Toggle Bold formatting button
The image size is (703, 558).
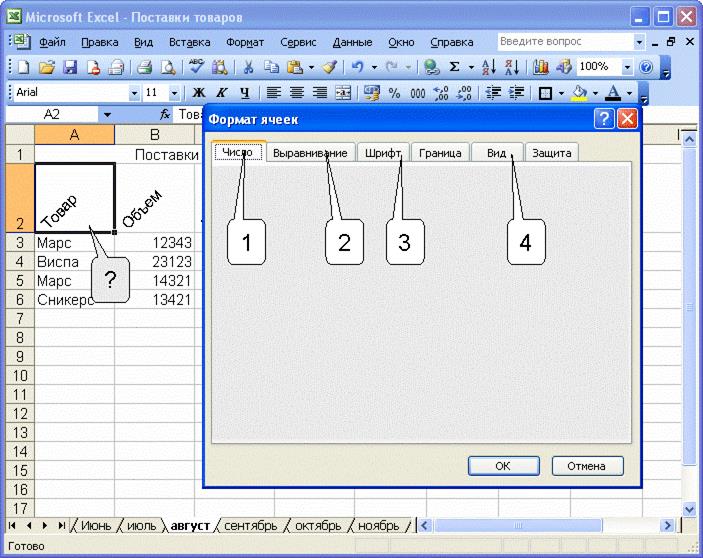pos(198,93)
